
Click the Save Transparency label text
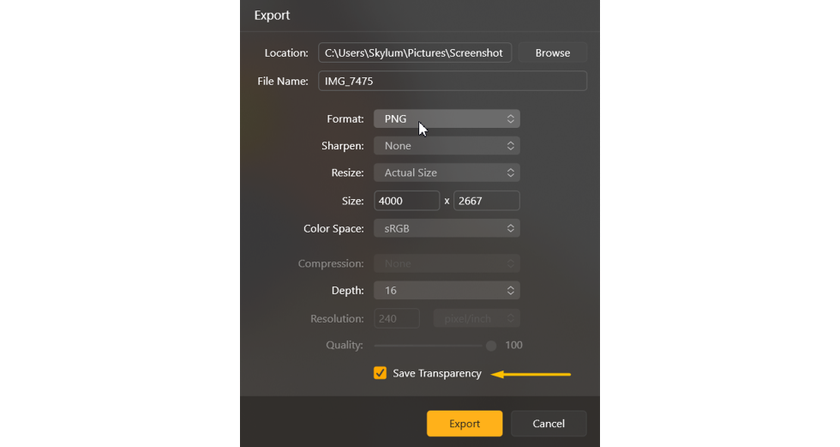tap(437, 374)
